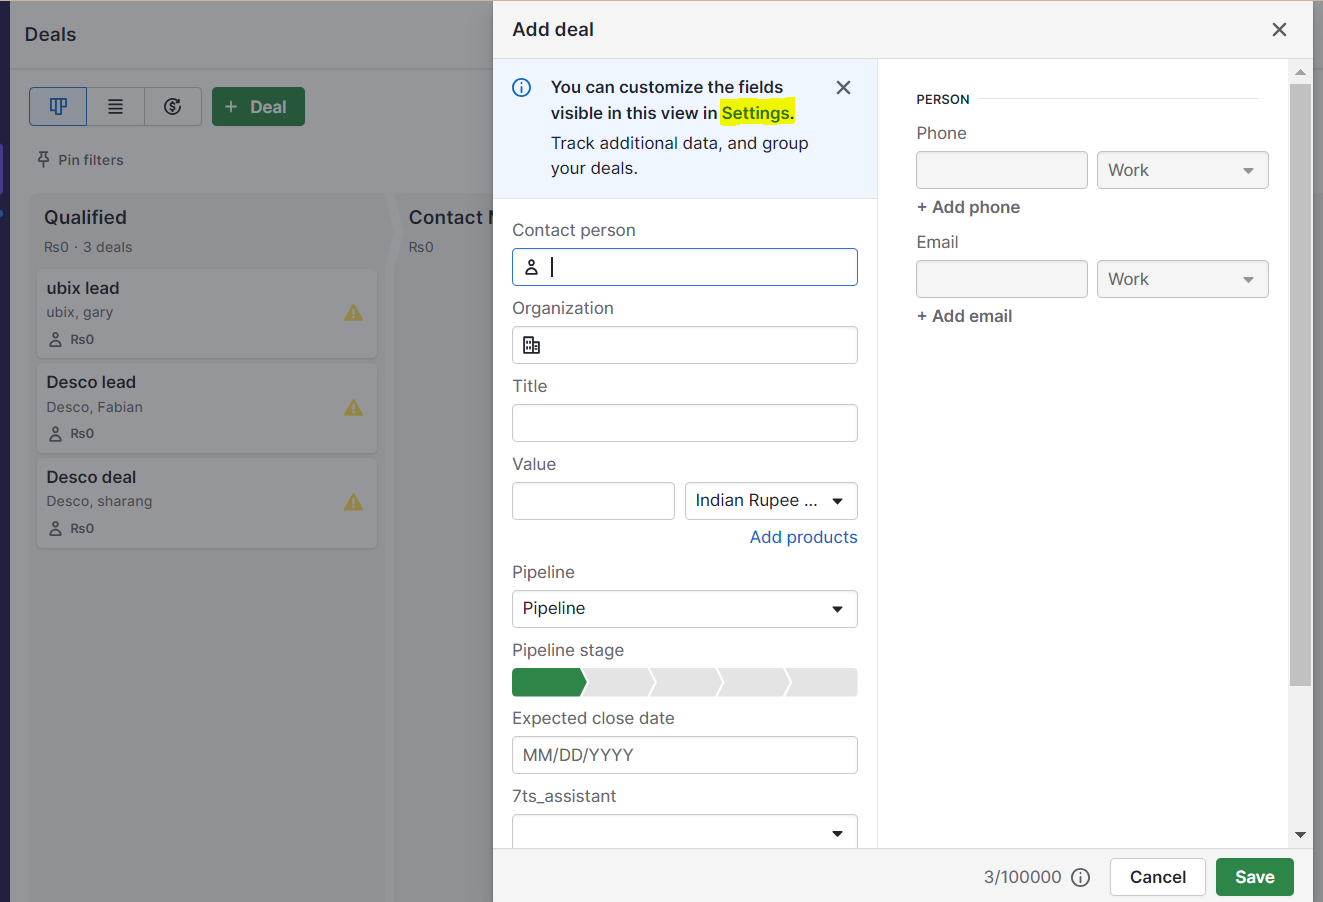The width and height of the screenshot is (1323, 902).
Task: Click the Add products link
Action: point(803,537)
